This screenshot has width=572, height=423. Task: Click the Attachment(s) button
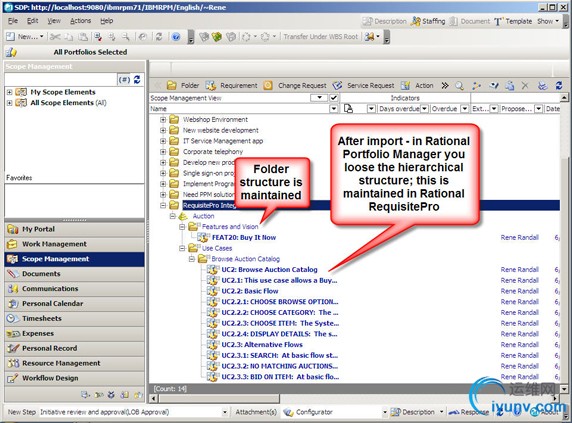(x=256, y=412)
